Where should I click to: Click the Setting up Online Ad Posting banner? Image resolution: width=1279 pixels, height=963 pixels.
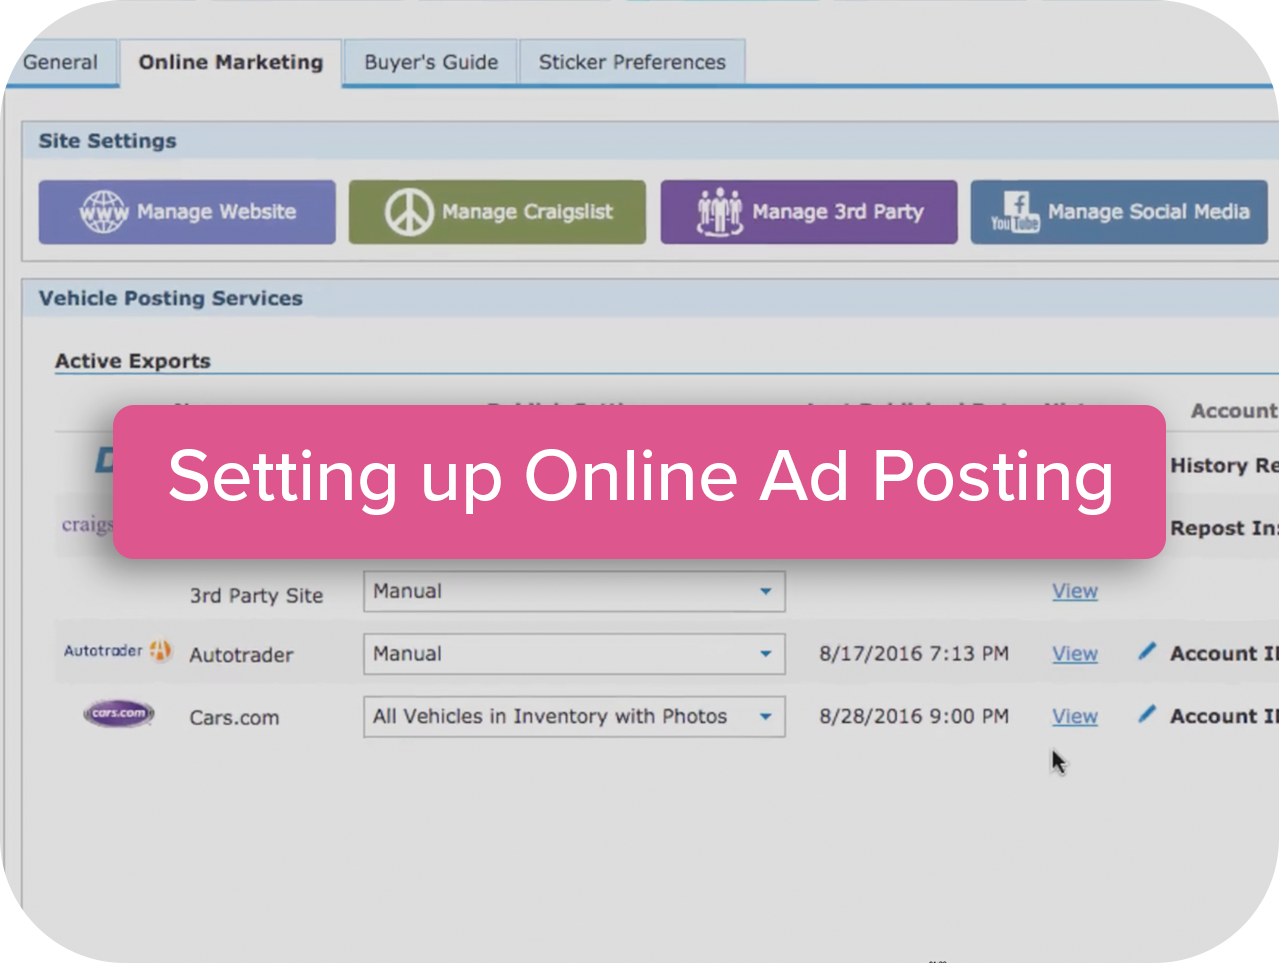(x=639, y=481)
